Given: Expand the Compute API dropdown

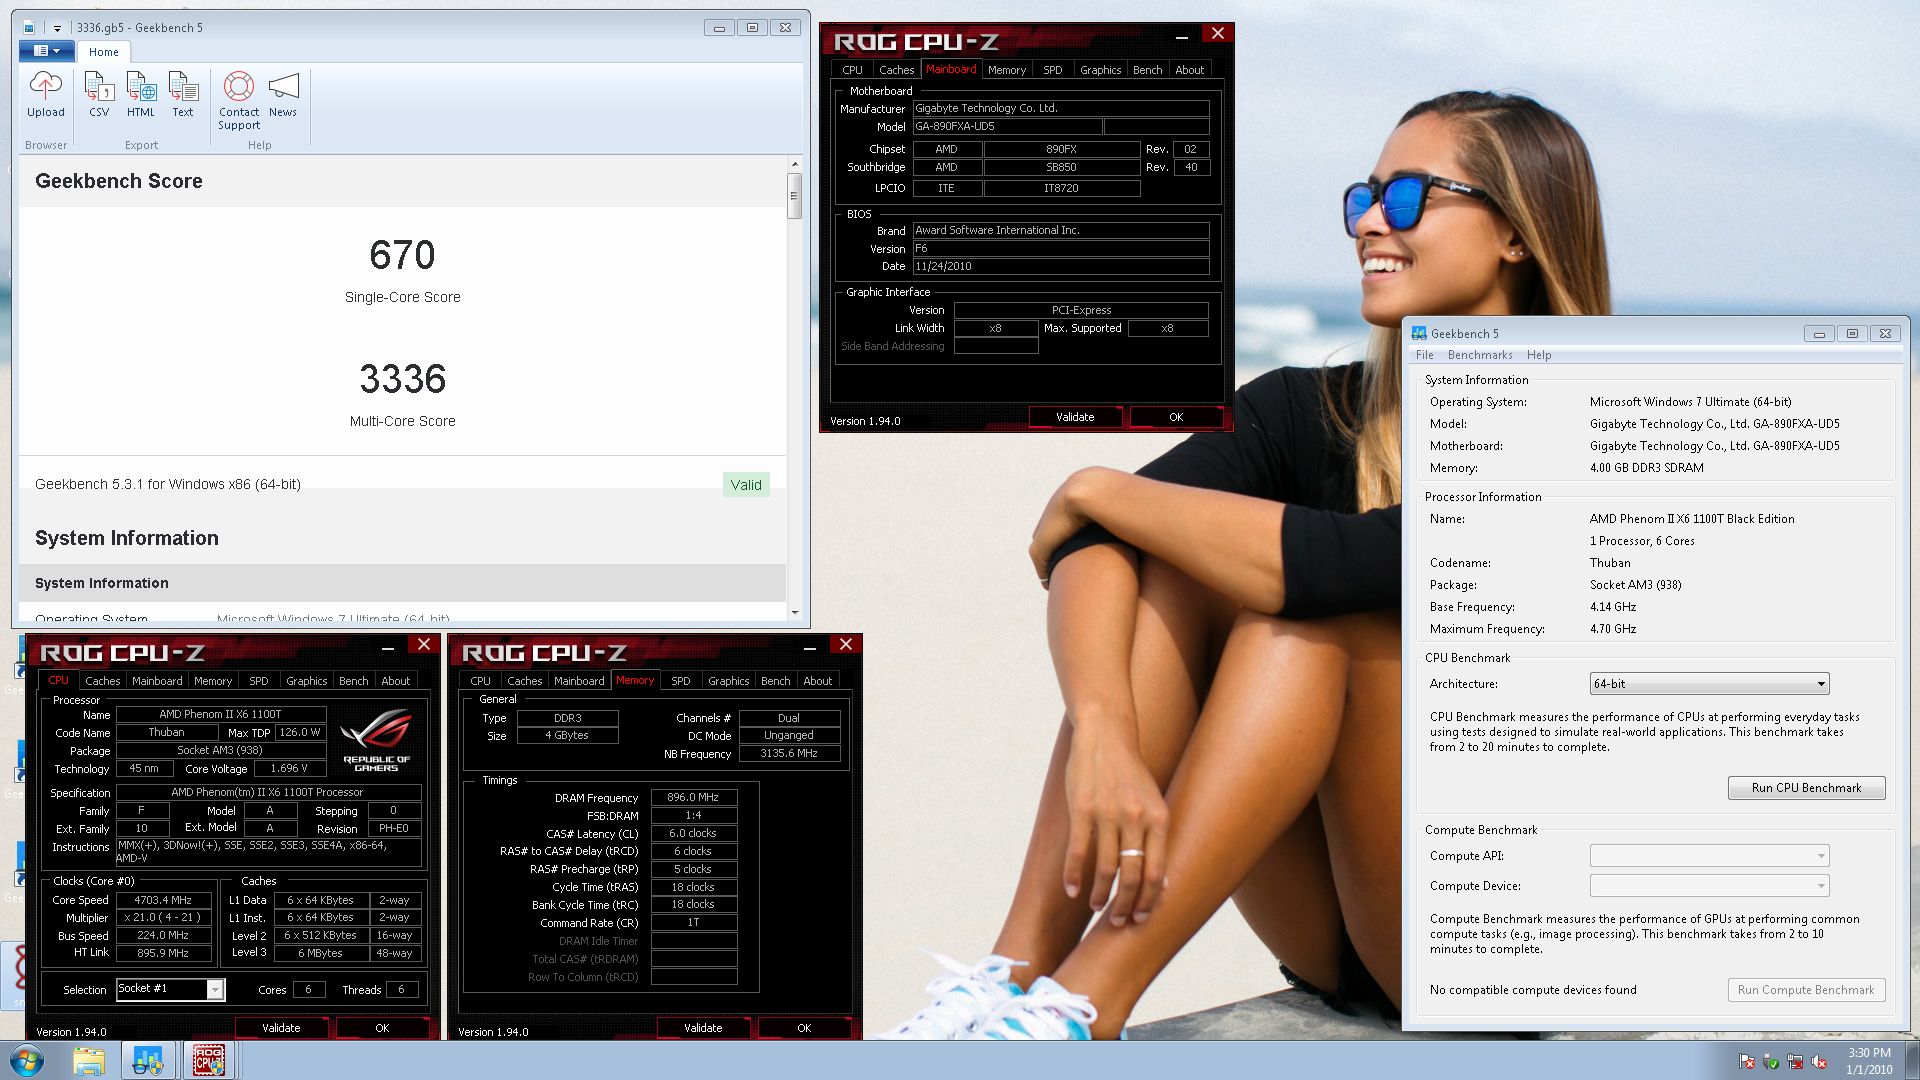Looking at the screenshot, I should coord(1709,856).
